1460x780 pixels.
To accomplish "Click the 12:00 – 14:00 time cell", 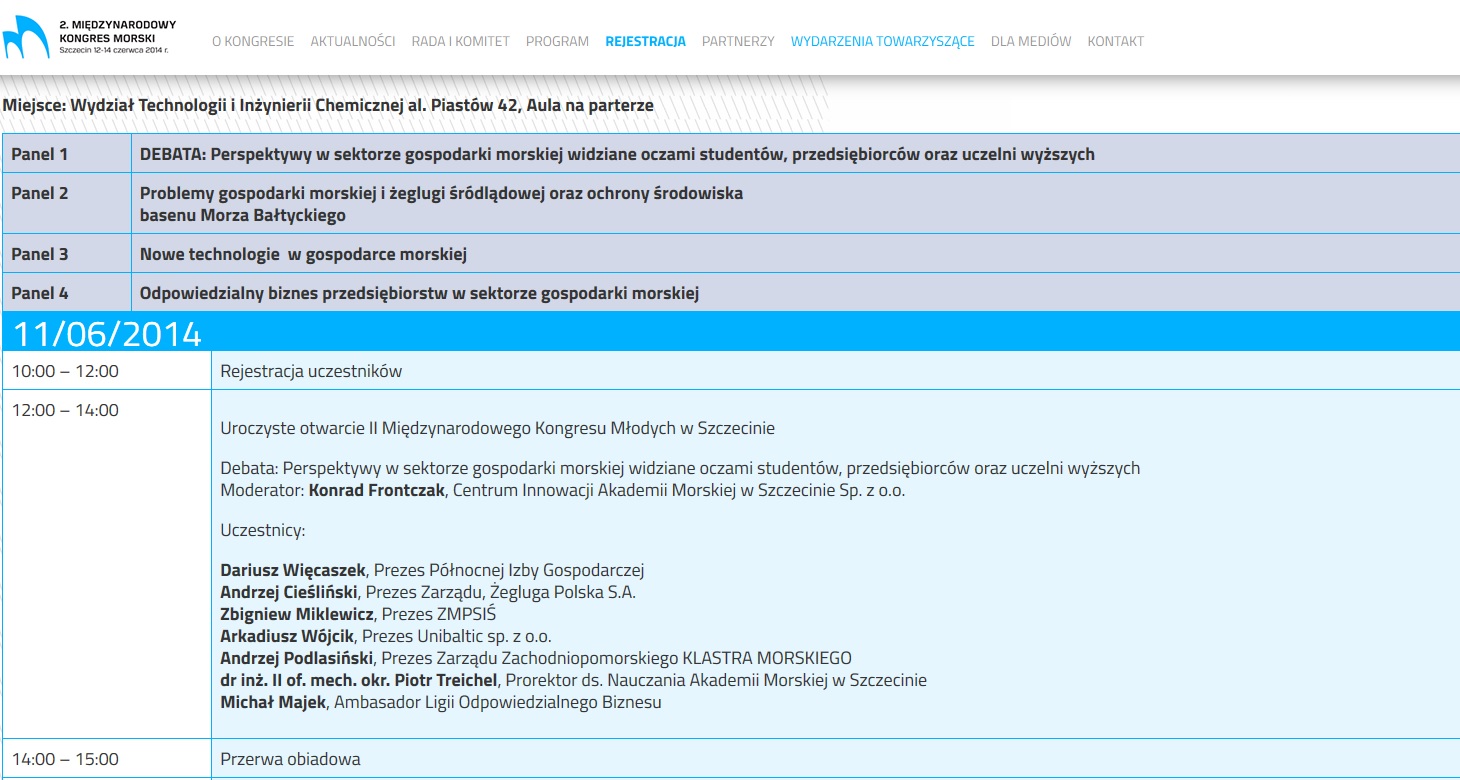I will click(x=106, y=564).
